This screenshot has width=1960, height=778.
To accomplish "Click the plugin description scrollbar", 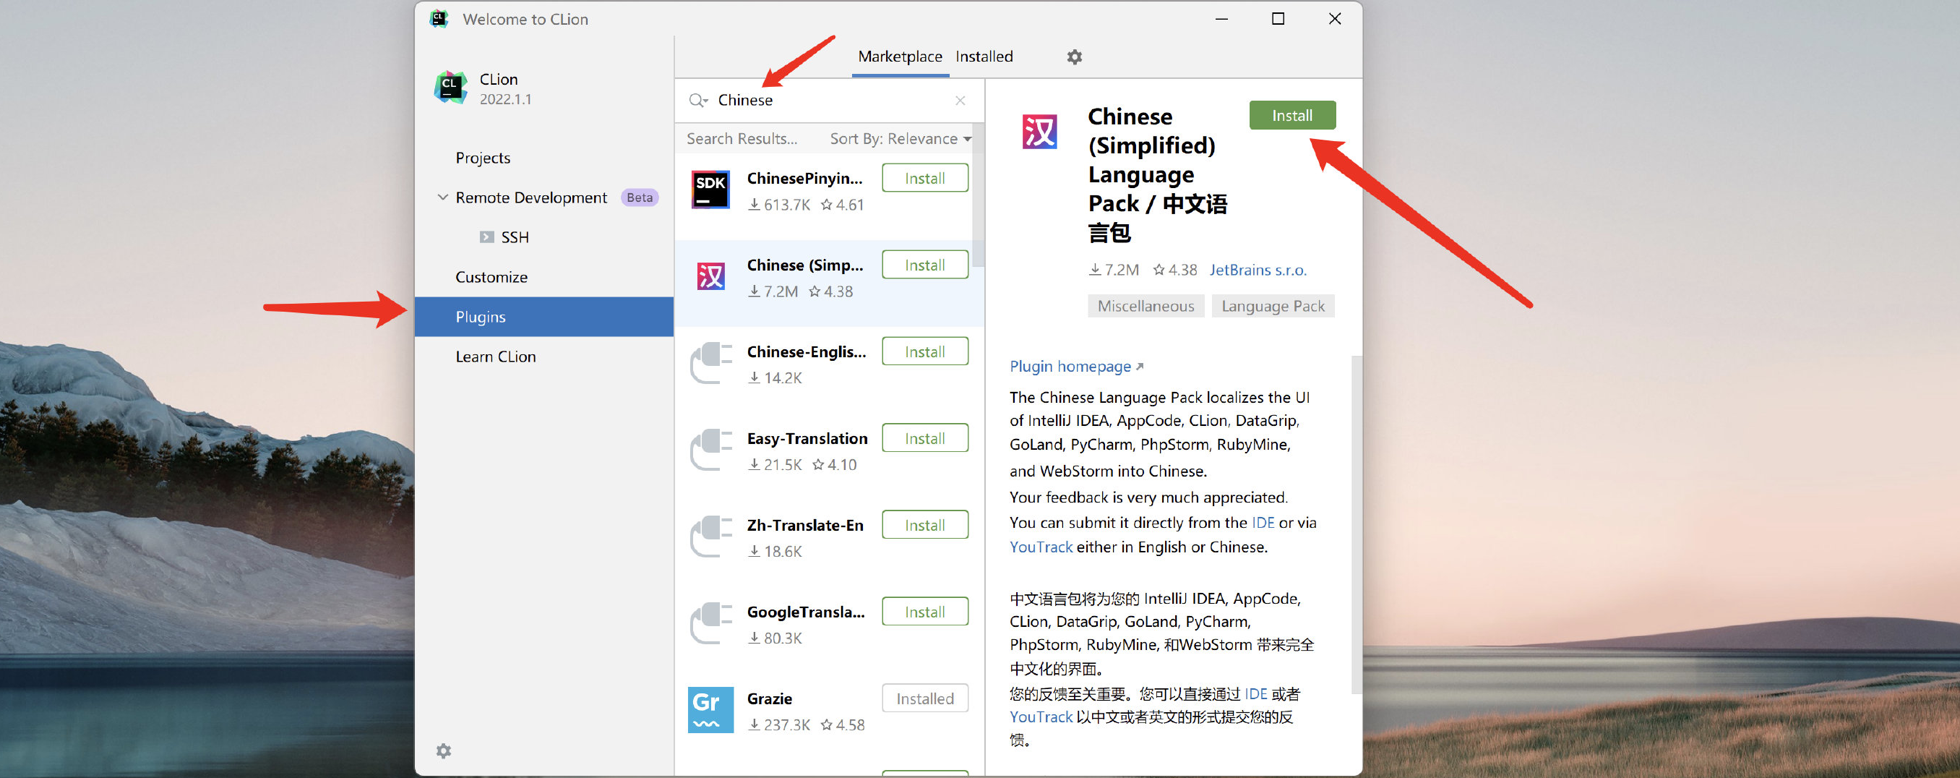I will [x=1356, y=524].
